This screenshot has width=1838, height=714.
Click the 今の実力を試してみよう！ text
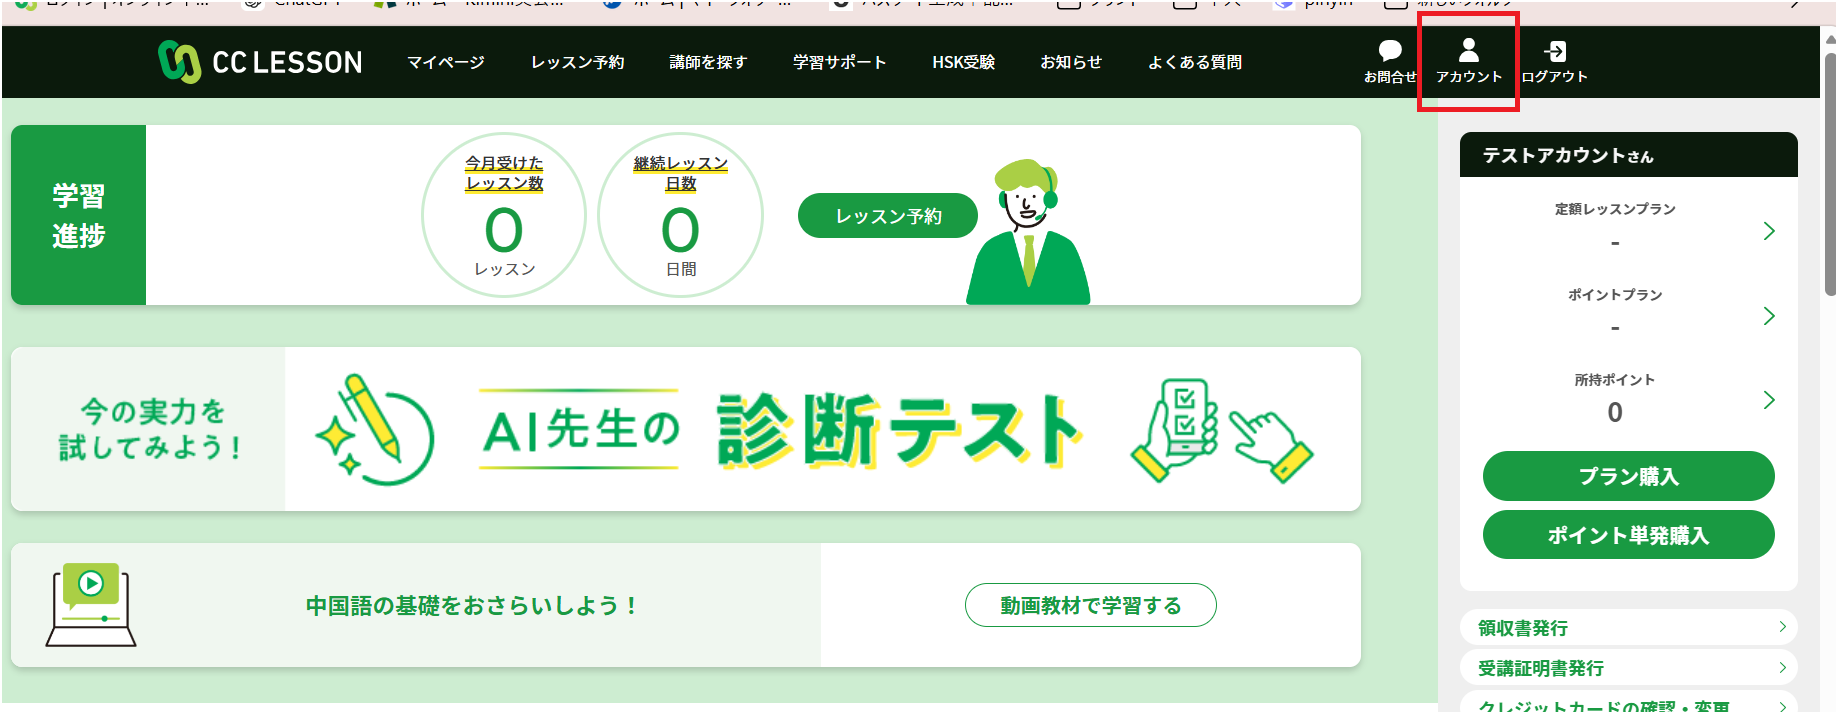pos(151,429)
